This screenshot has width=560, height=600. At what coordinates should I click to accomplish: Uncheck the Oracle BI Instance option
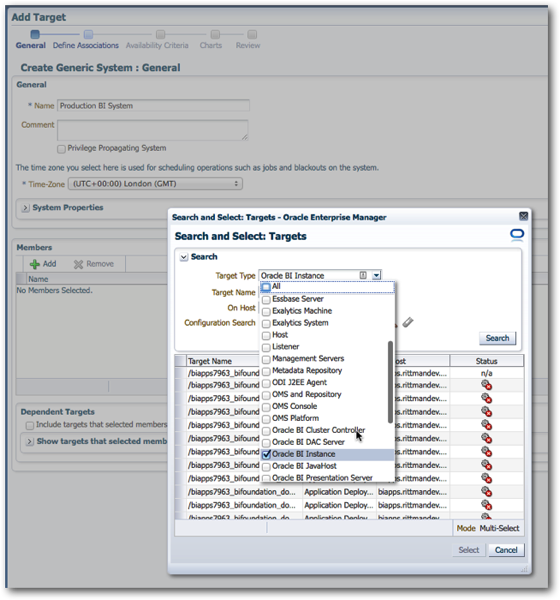tap(266, 455)
